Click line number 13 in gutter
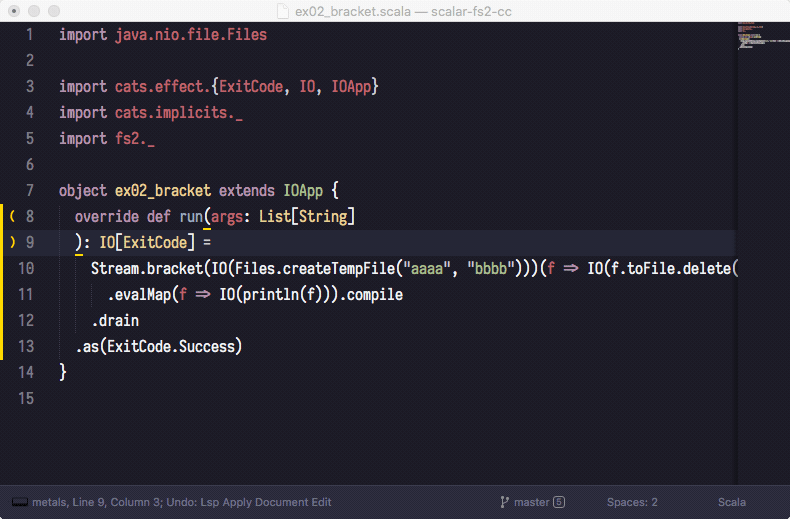Image resolution: width=790 pixels, height=519 pixels. (26, 346)
